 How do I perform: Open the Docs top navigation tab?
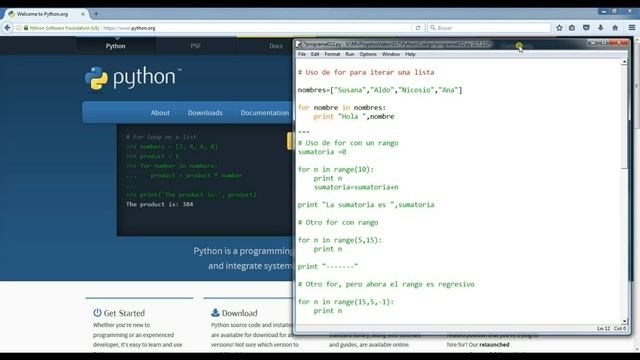coord(276,46)
